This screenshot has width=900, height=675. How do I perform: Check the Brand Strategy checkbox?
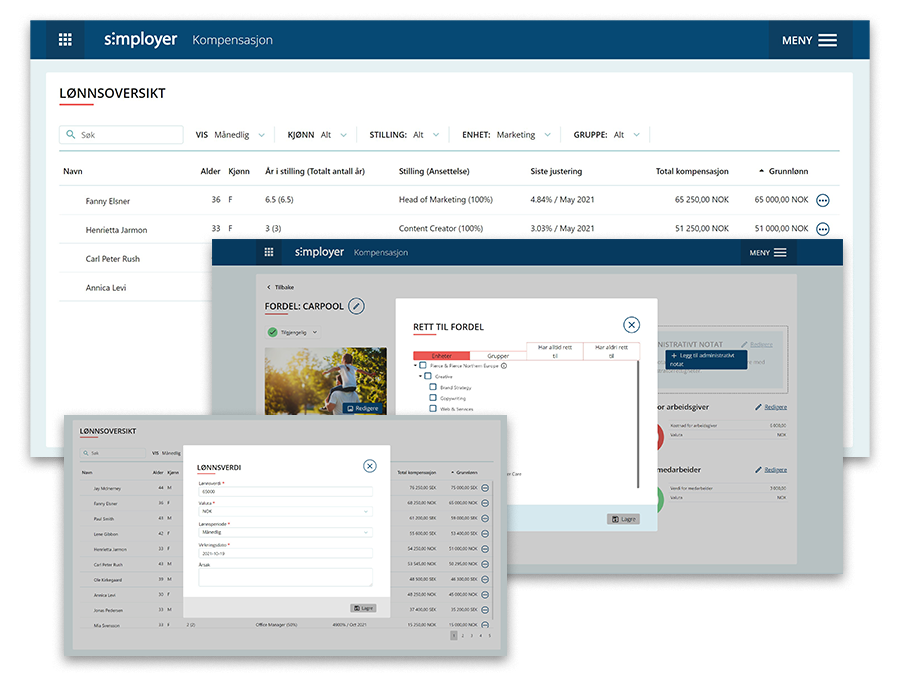coord(433,387)
